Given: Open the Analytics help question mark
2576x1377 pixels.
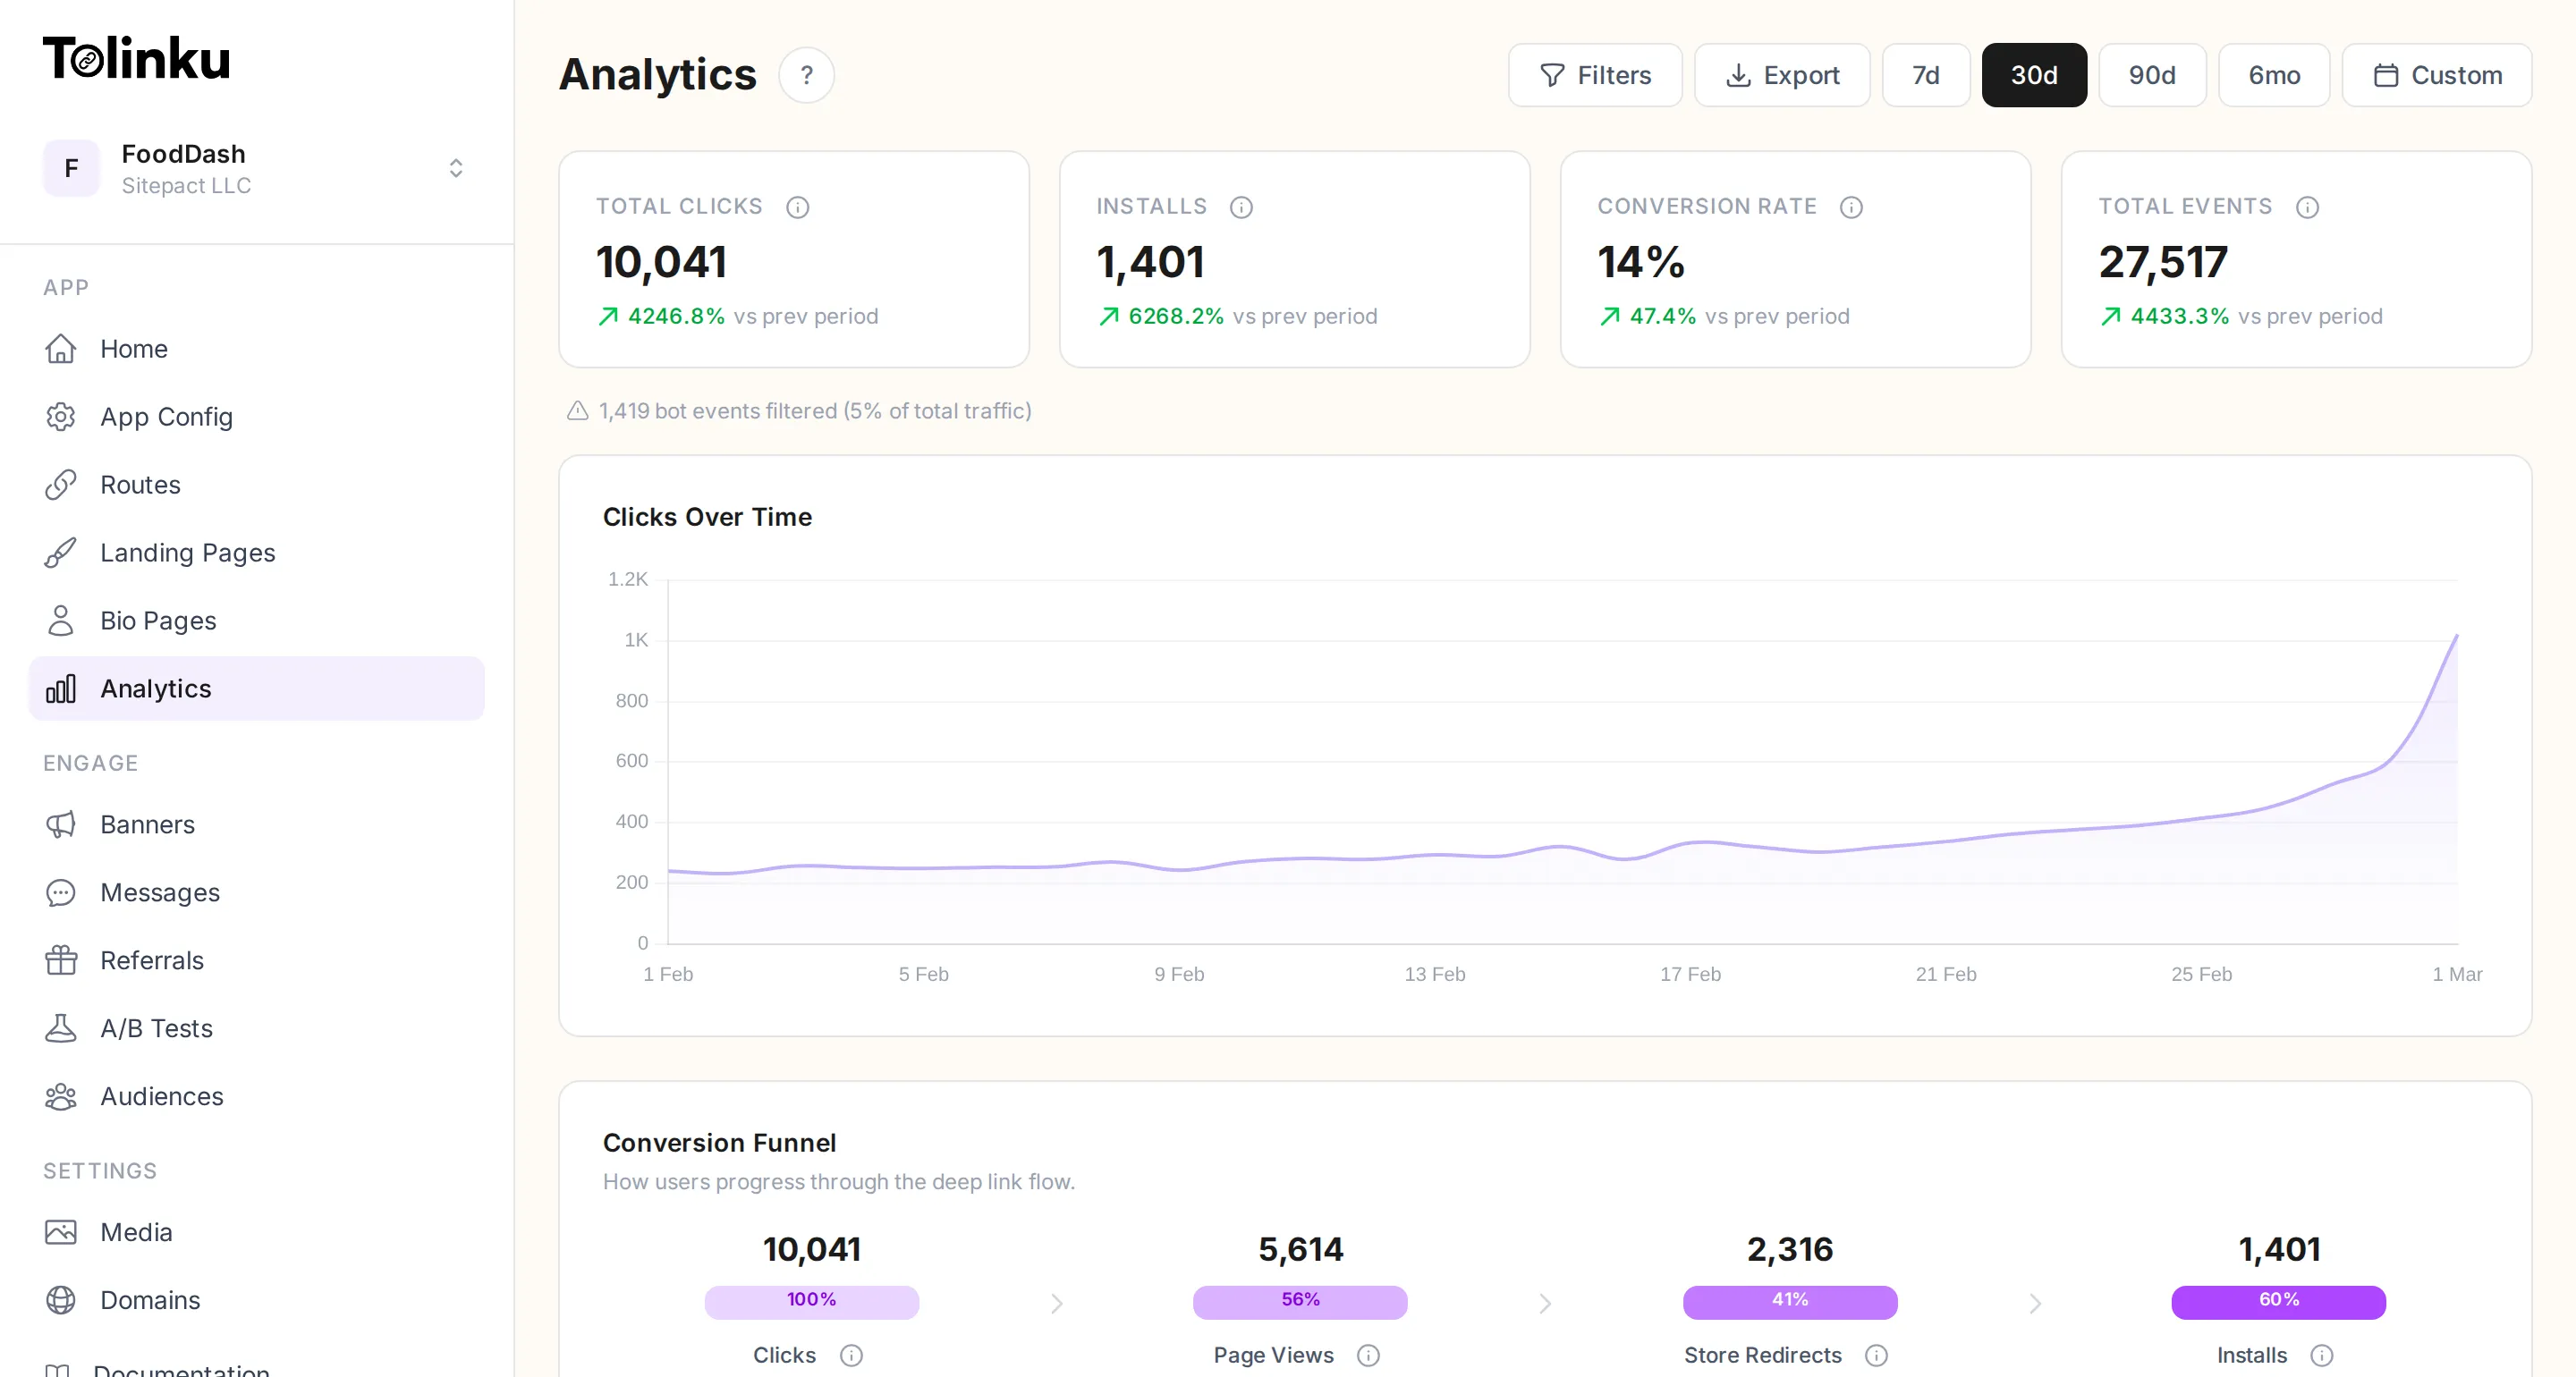Looking at the screenshot, I should click(x=807, y=74).
